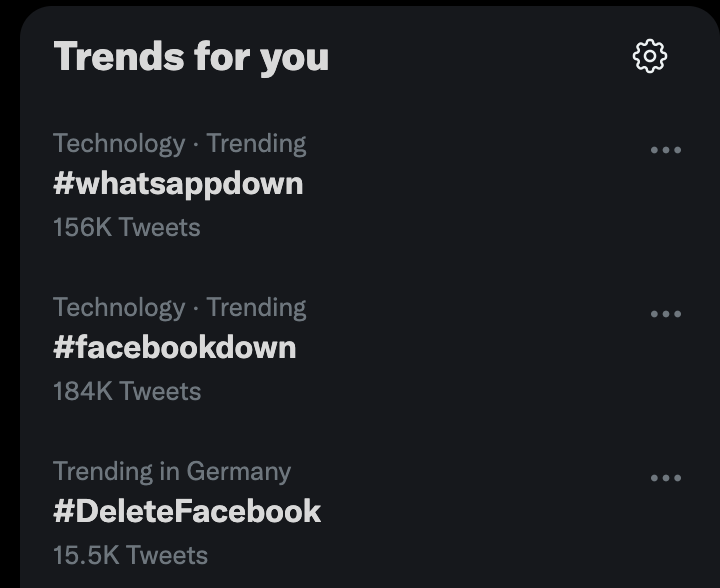Click the 15.5K Tweets count
The height and width of the screenshot is (588, 720).
point(130,555)
